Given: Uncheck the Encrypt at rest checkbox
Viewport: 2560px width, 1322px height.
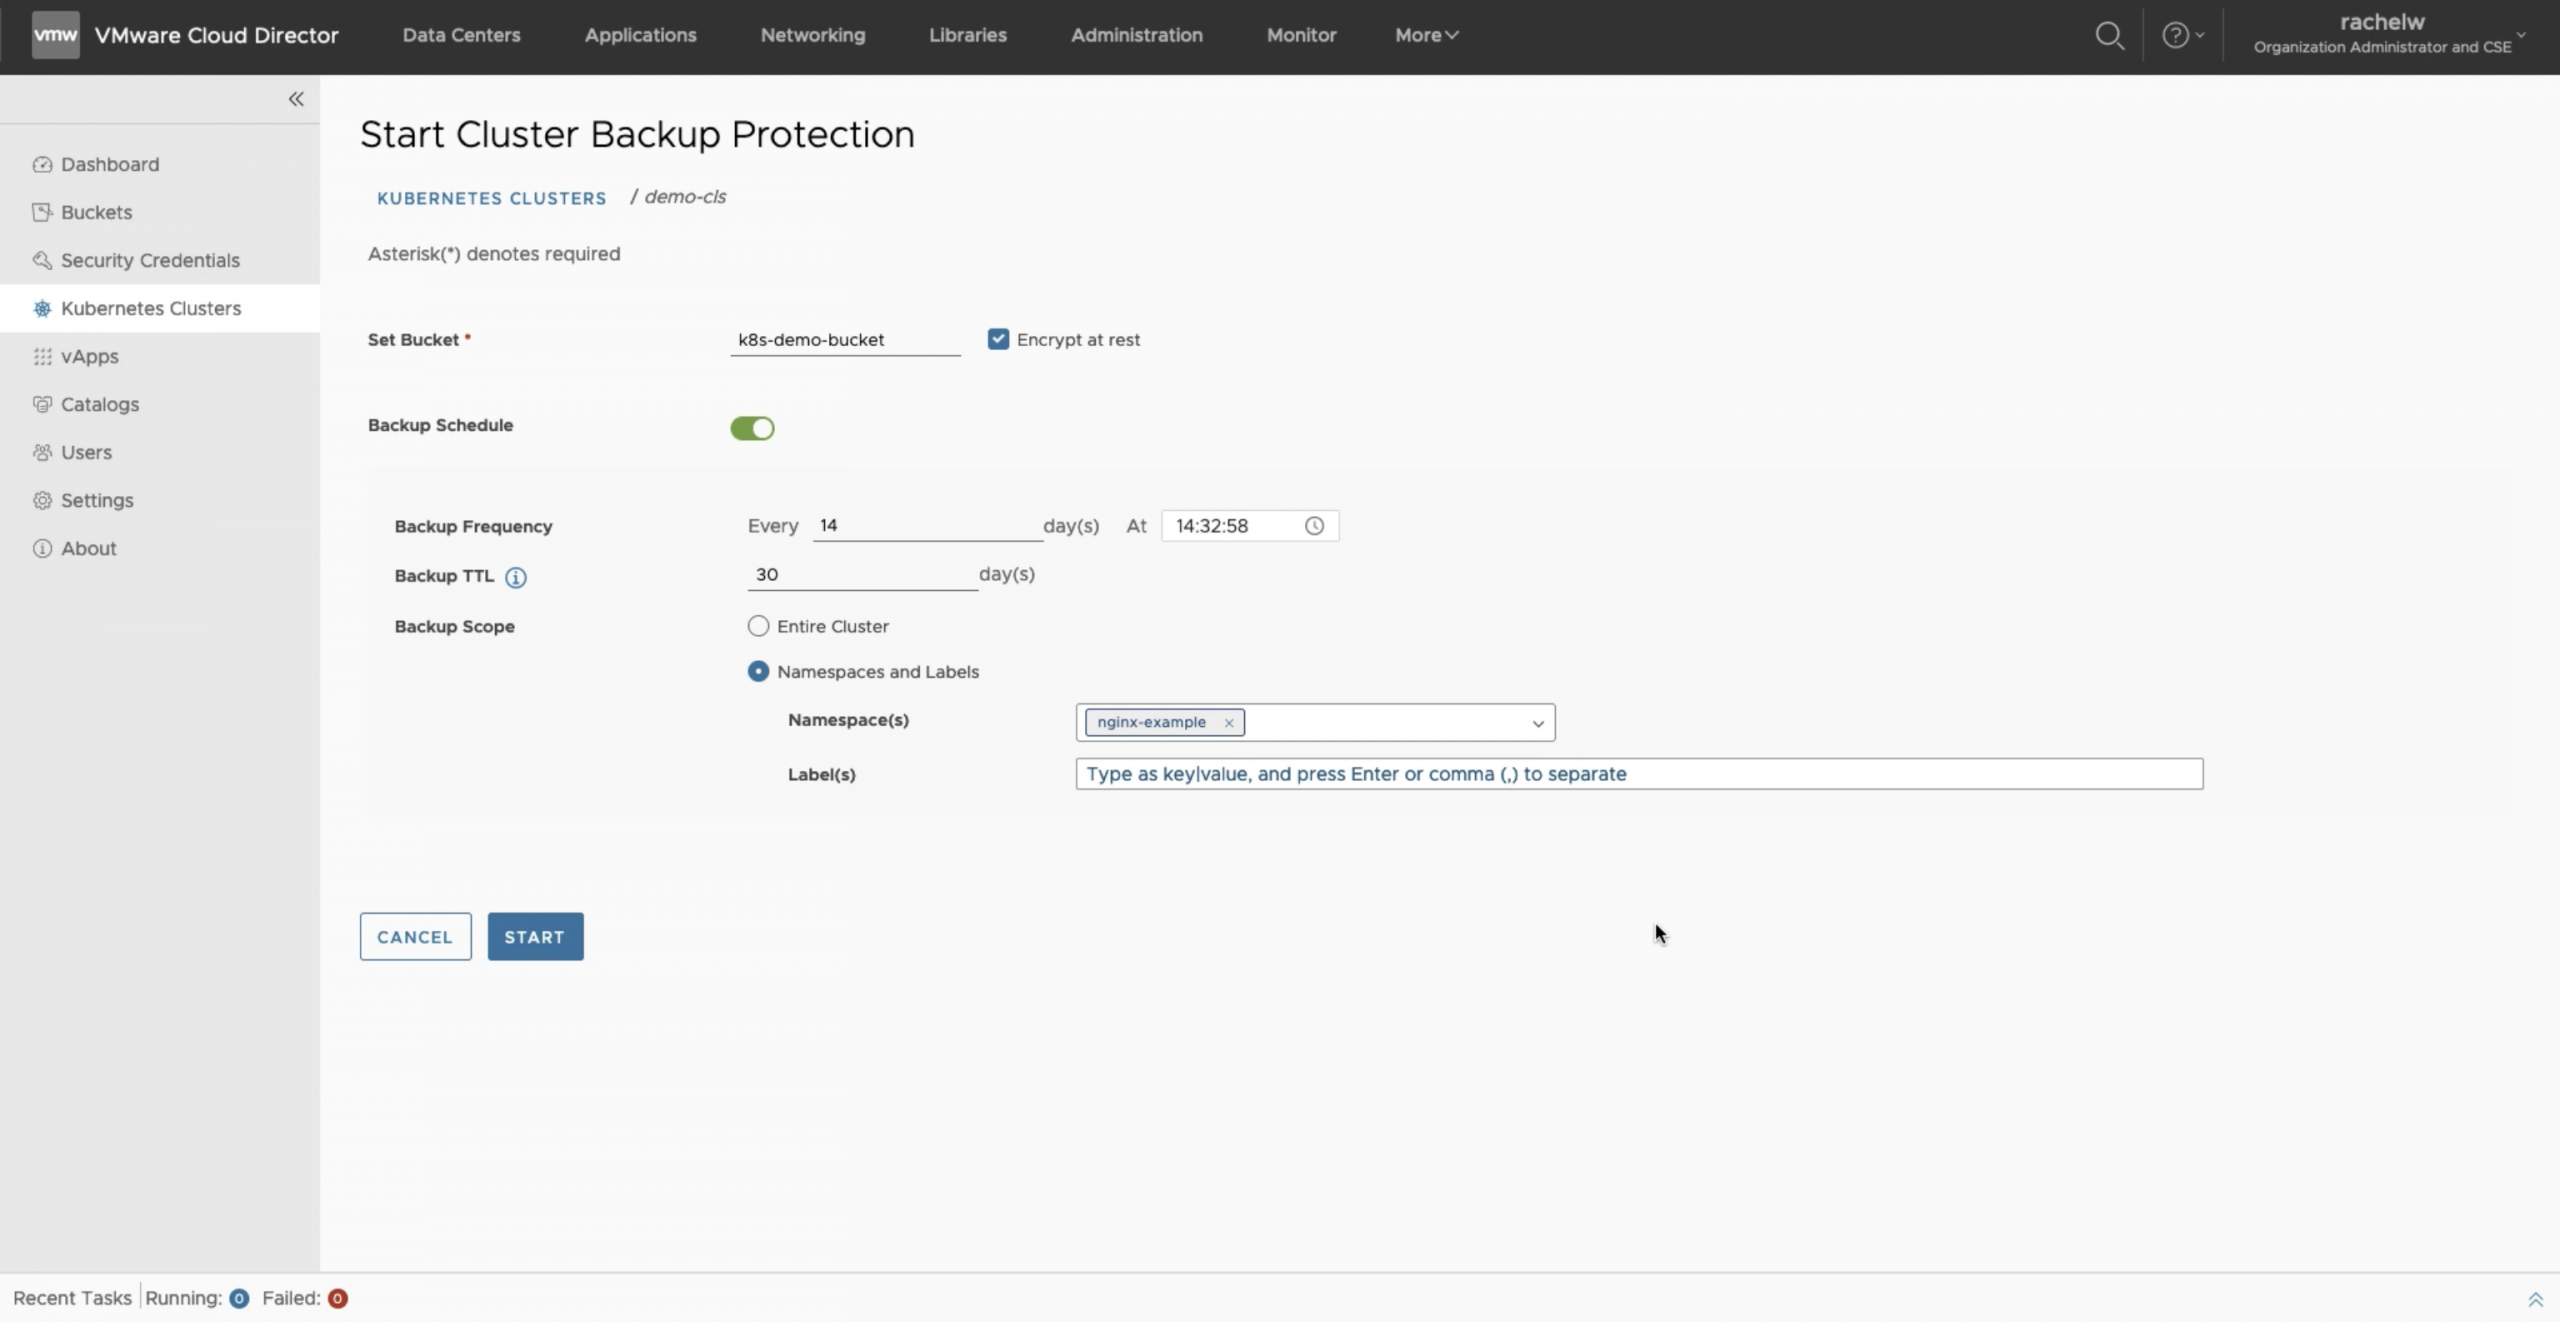Looking at the screenshot, I should click(998, 339).
